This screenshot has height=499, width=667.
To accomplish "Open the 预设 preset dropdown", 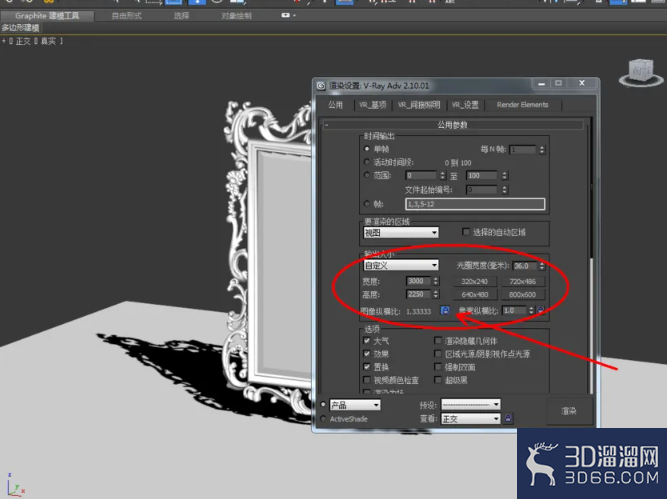I will [471, 404].
